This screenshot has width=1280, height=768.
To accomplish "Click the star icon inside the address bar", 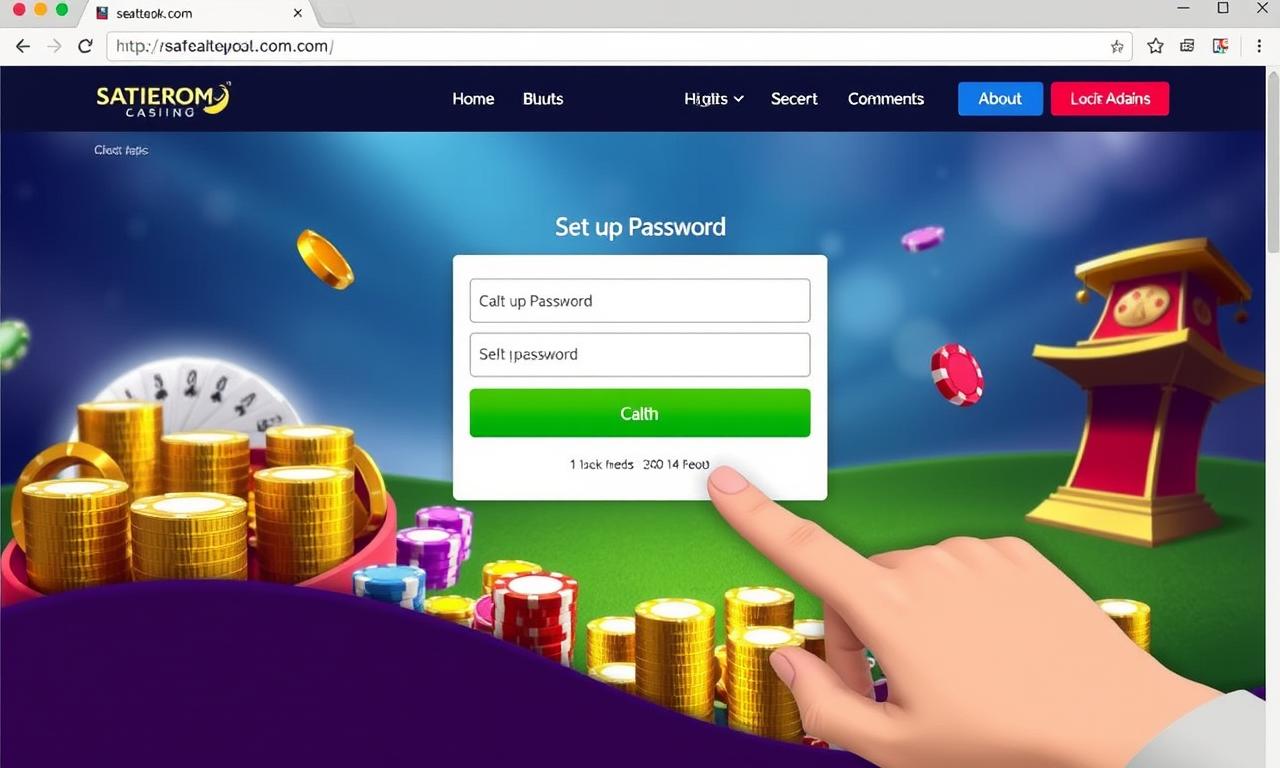I will coord(1117,46).
